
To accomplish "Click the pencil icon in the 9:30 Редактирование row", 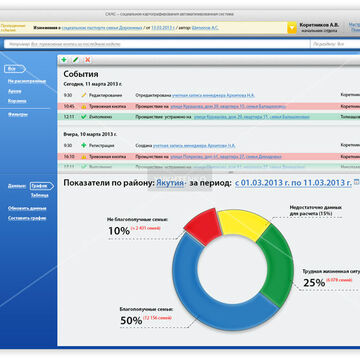I will tap(84, 95).
